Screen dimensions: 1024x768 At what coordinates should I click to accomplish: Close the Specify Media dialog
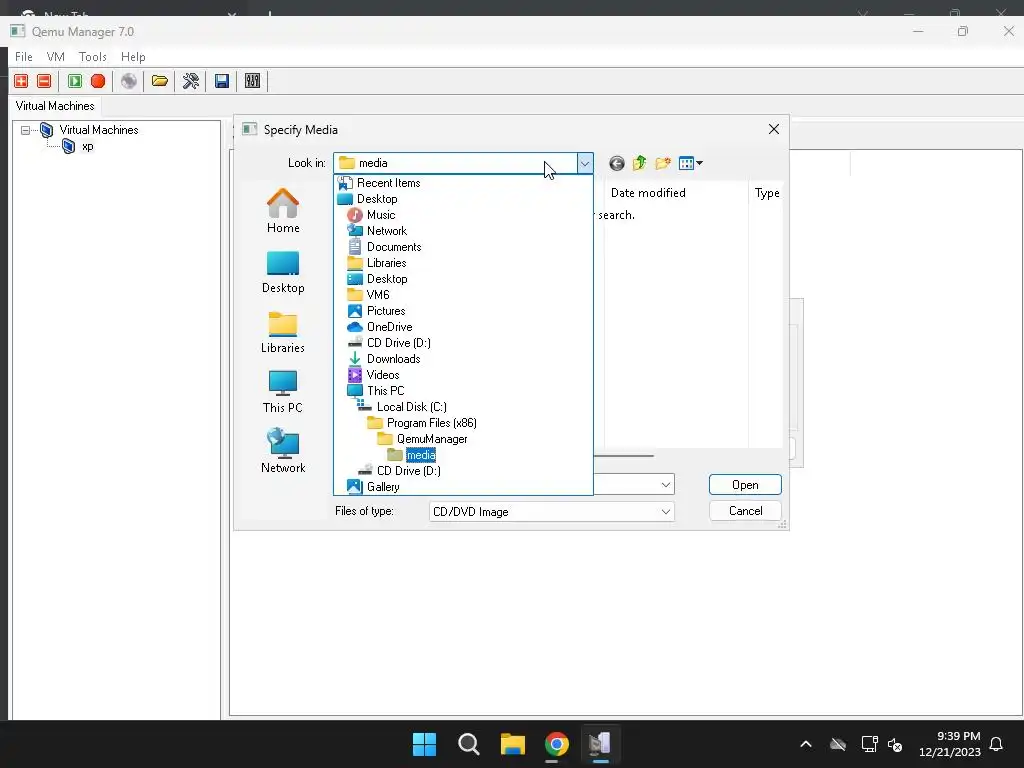(773, 129)
